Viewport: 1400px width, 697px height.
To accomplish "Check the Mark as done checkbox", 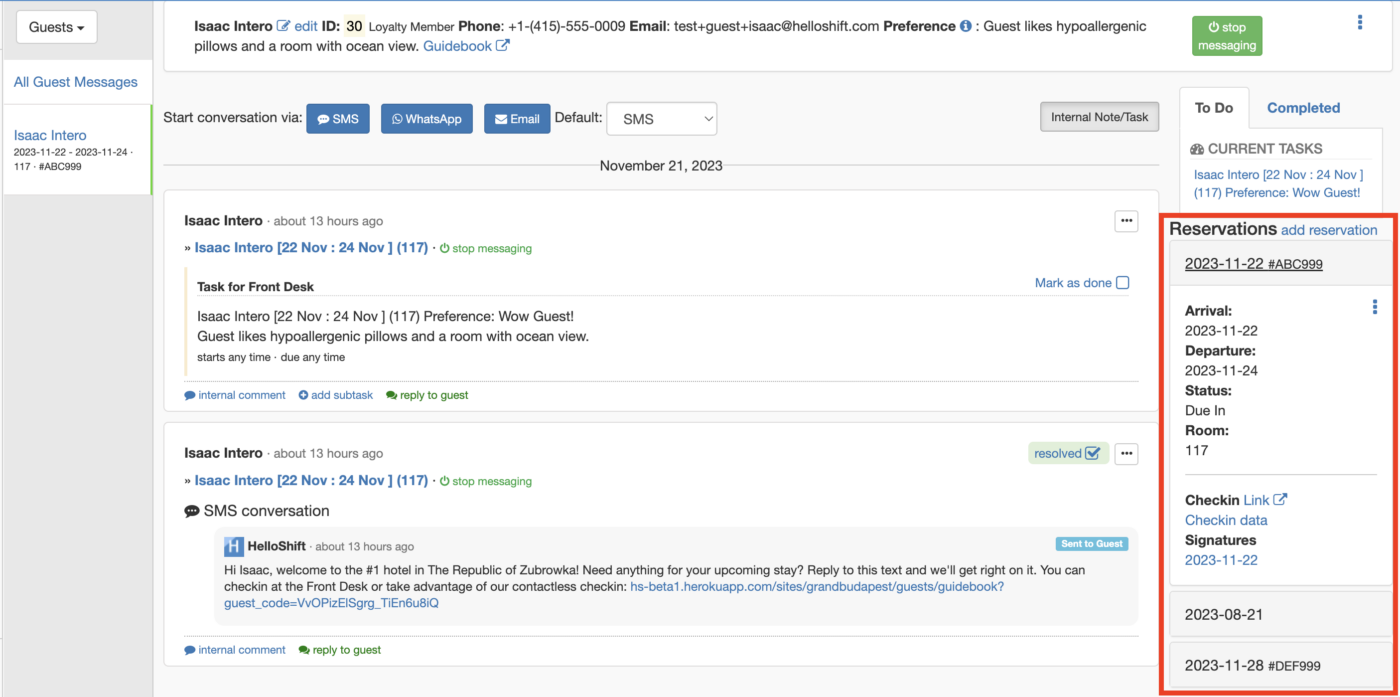I will tap(1122, 283).
